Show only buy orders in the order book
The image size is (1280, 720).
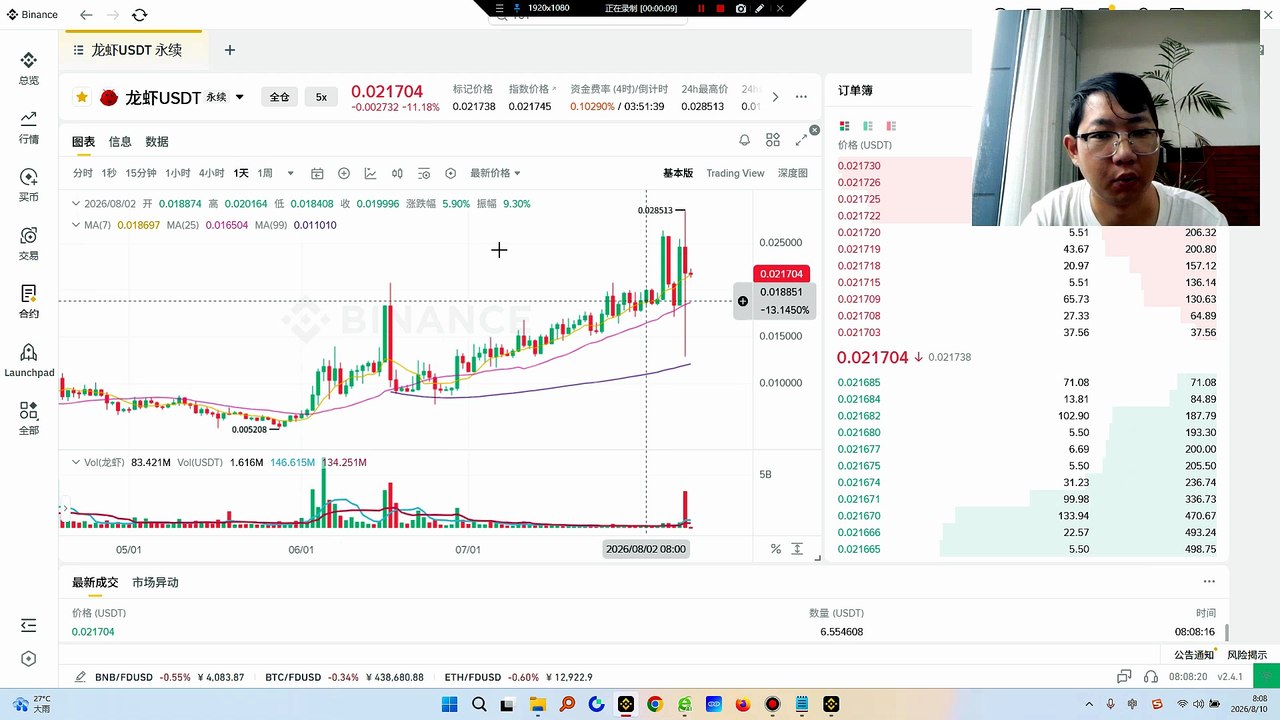coord(868,126)
